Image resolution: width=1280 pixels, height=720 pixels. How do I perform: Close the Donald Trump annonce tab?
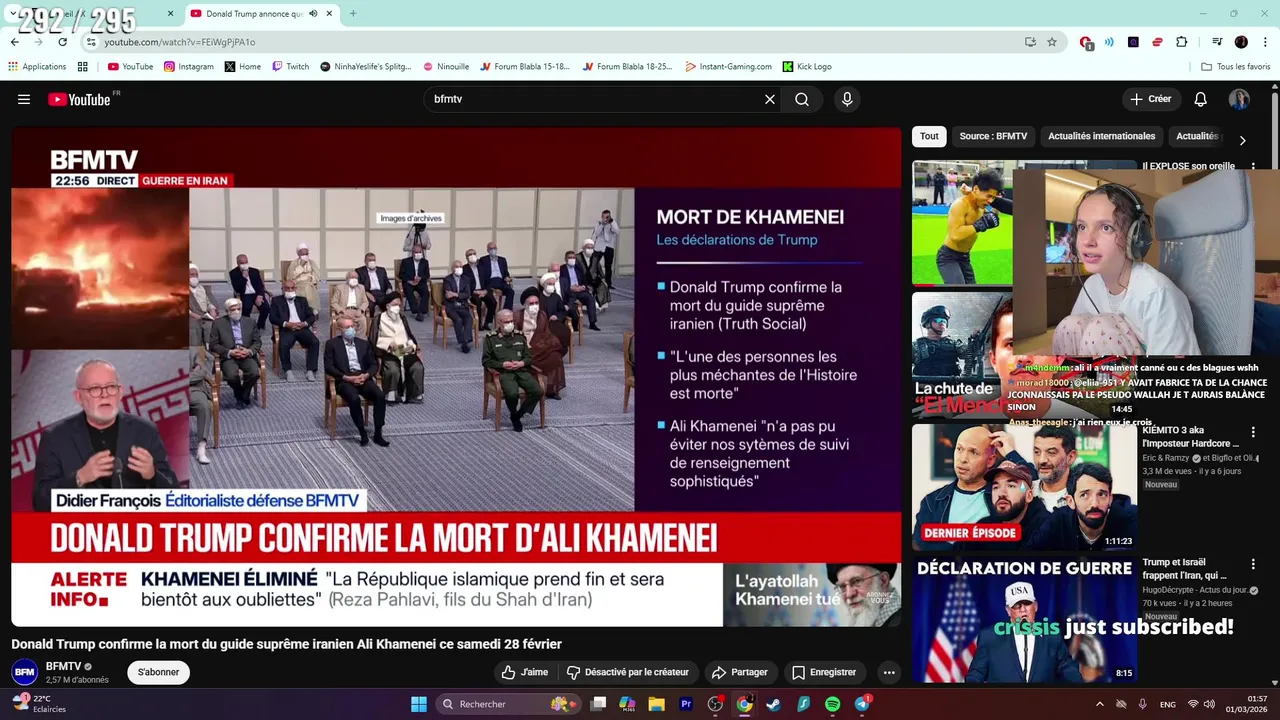(329, 14)
